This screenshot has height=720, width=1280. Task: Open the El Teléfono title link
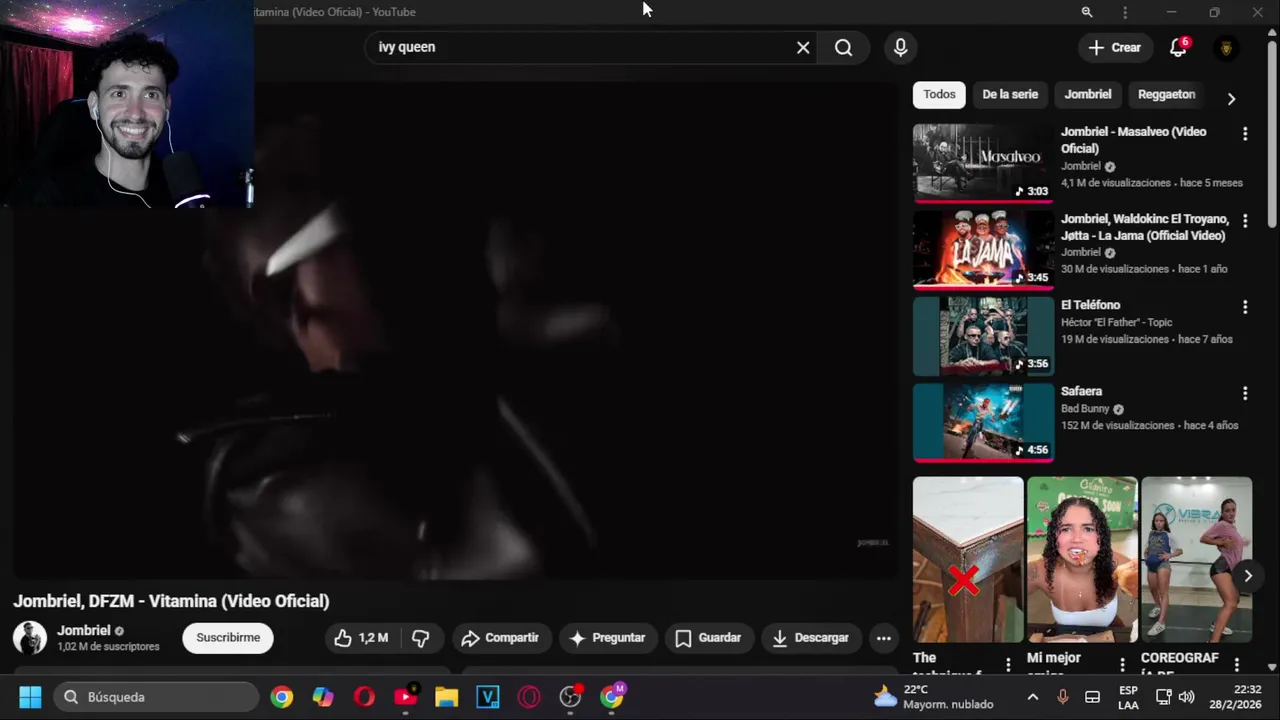(1090, 305)
